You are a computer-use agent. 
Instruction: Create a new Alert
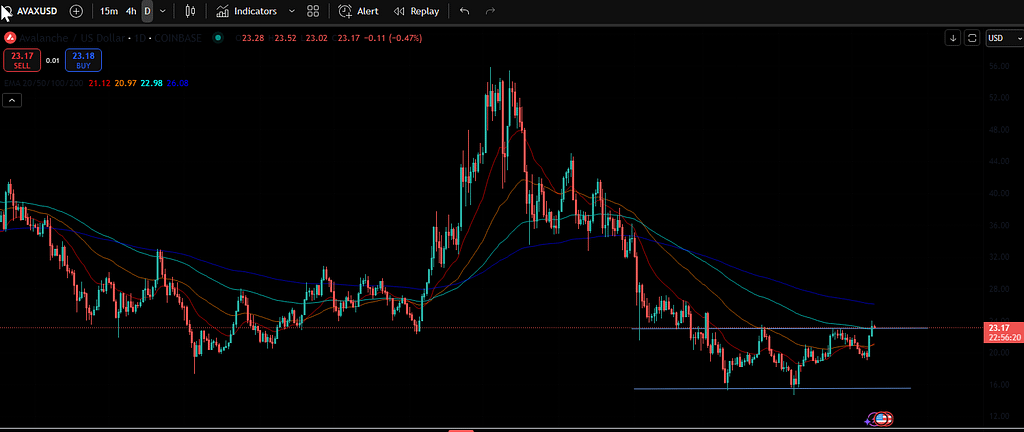358,11
